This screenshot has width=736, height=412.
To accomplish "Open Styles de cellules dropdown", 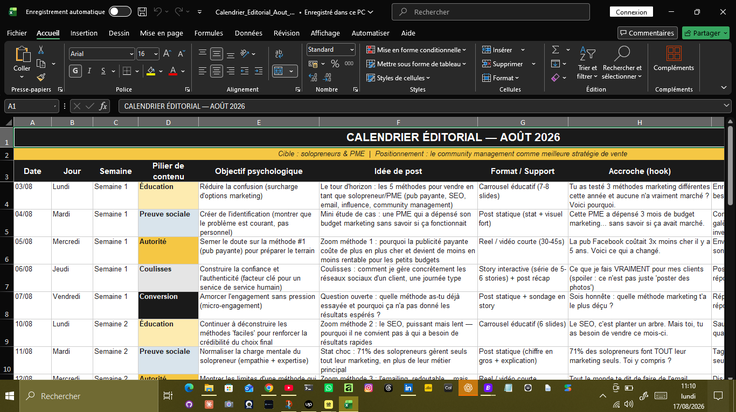I will [399, 78].
